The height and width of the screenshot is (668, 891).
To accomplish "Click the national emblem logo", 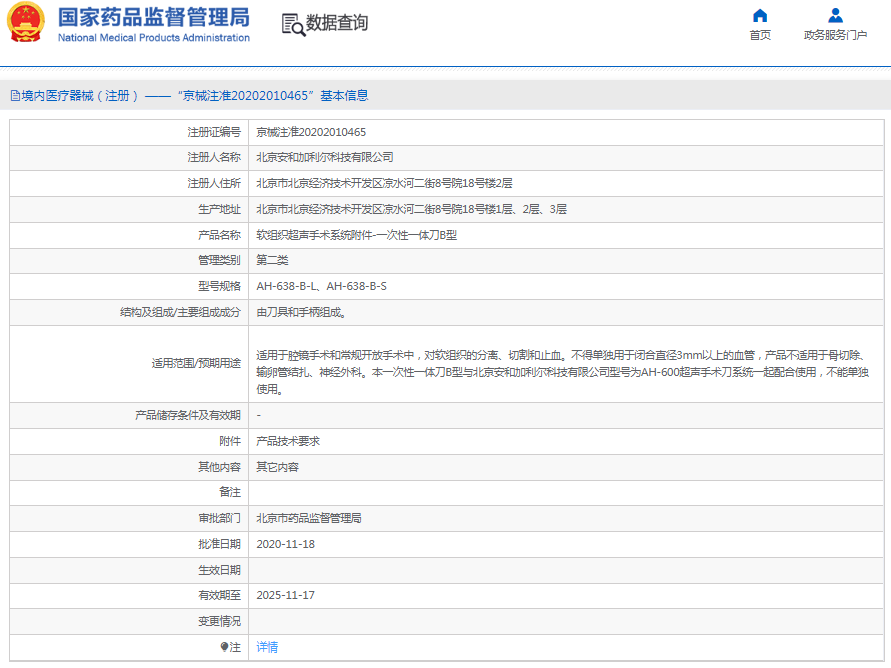I will pos(26,23).
